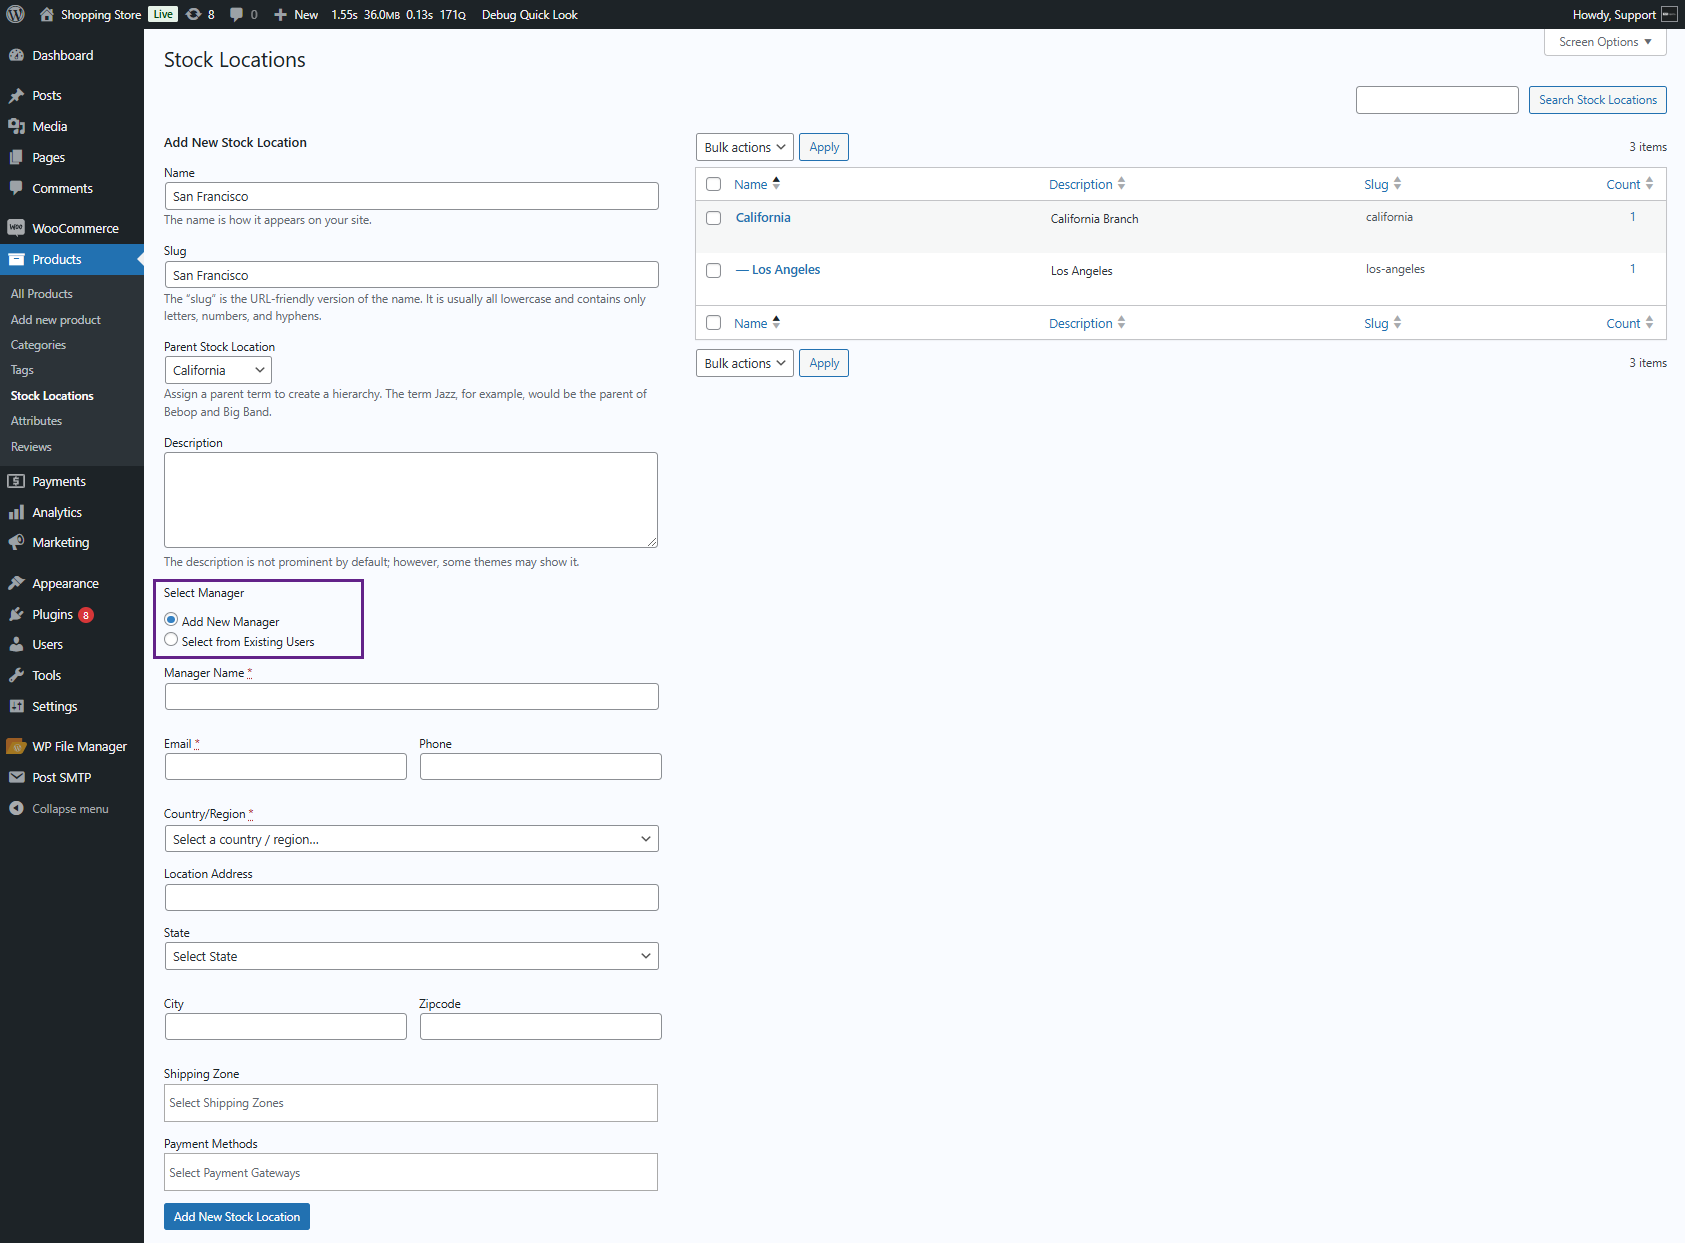The image size is (1685, 1243).
Task: Click the WP File Manager folder icon
Action: (x=16, y=746)
